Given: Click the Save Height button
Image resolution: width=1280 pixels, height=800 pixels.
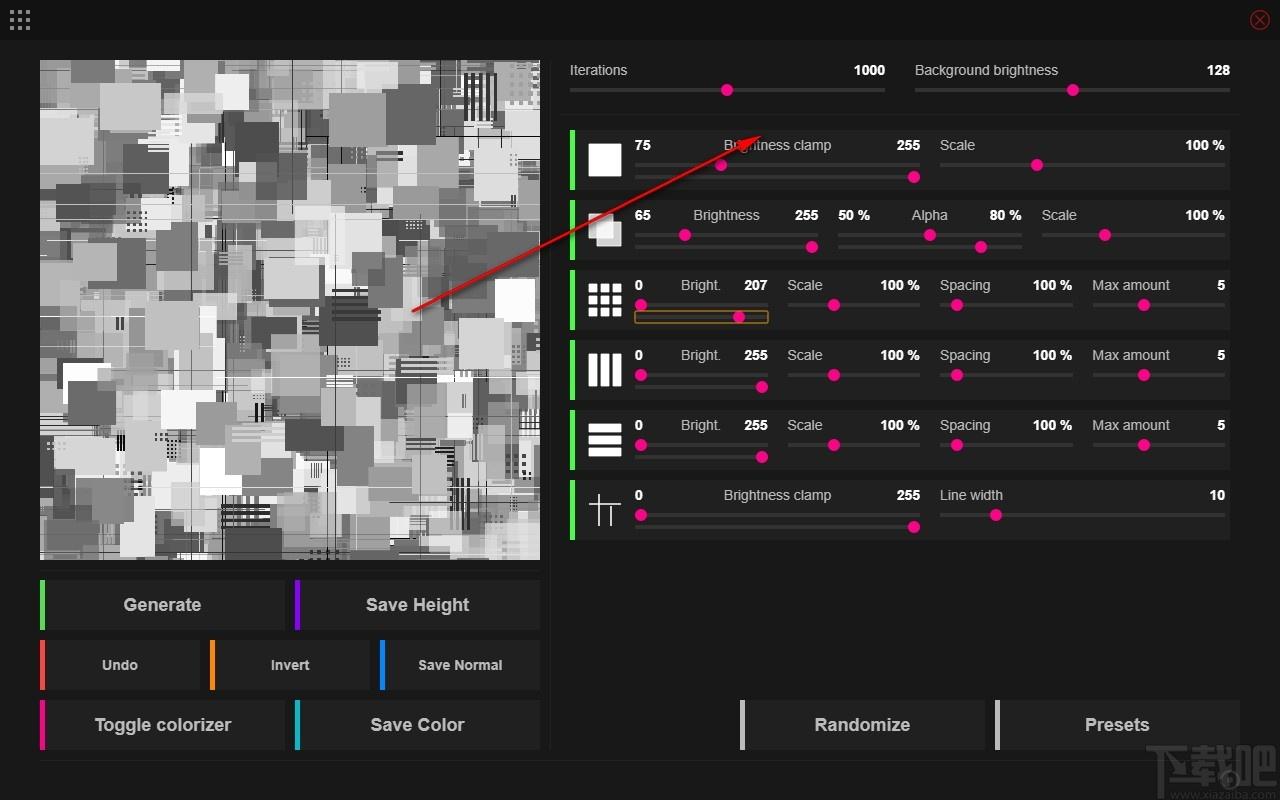Looking at the screenshot, I should [417, 605].
